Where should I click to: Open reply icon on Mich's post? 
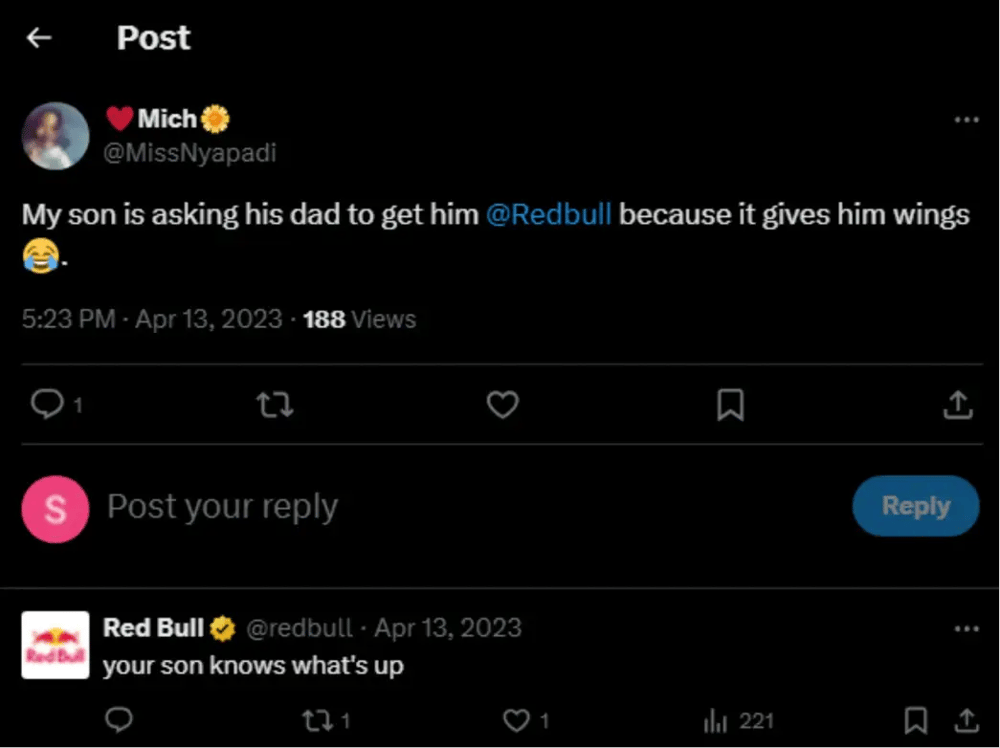pos(46,404)
